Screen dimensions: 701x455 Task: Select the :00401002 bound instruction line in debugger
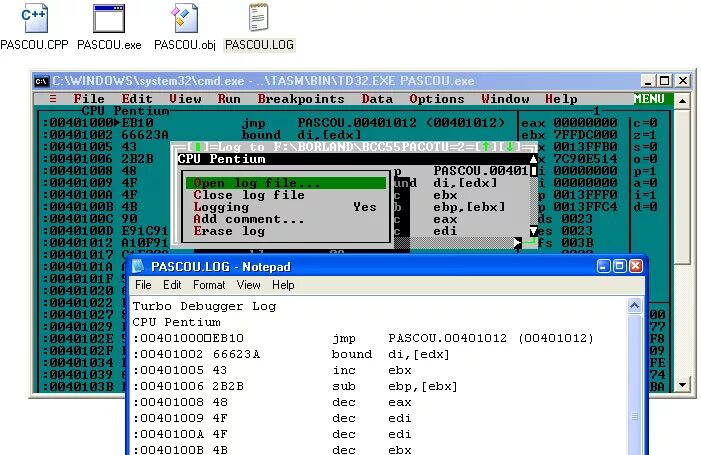(x=202, y=135)
